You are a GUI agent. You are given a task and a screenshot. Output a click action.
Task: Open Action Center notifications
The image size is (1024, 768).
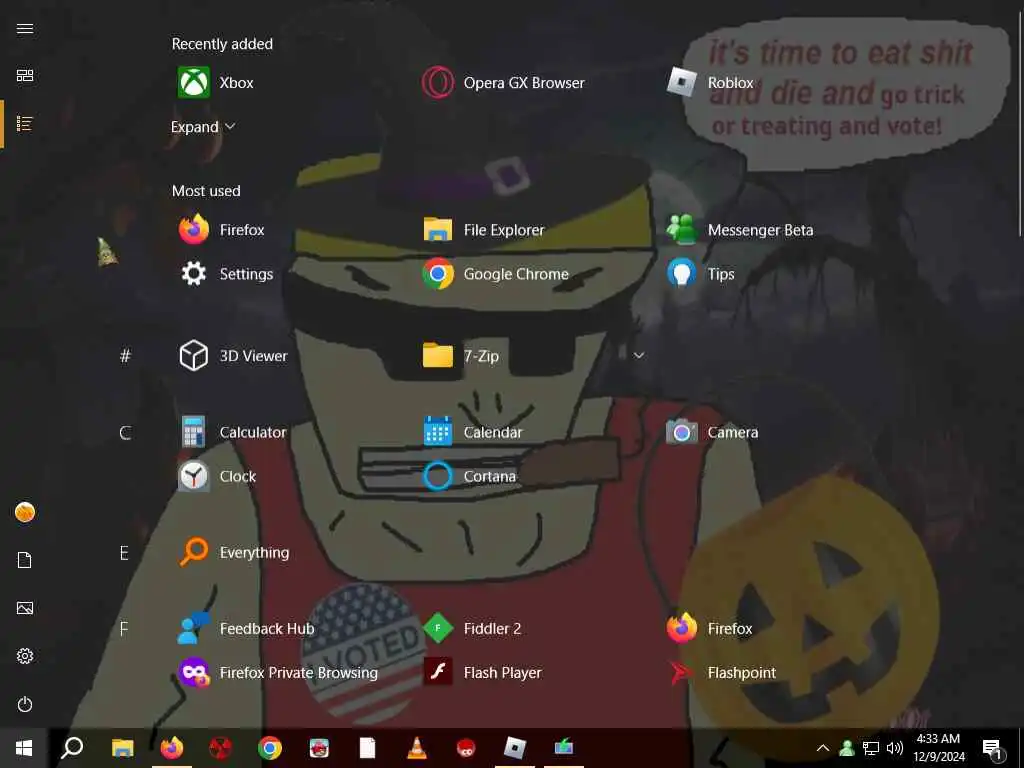(993, 748)
